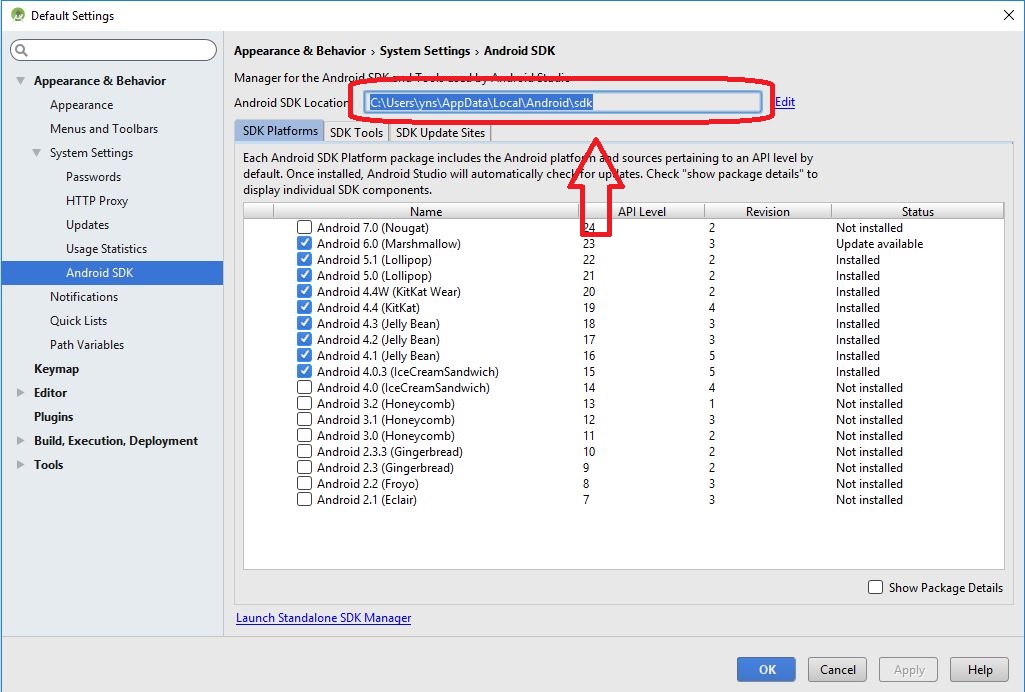Screen dimensions: 1025x692
Task: Click the Apply button
Action: [x=909, y=670]
